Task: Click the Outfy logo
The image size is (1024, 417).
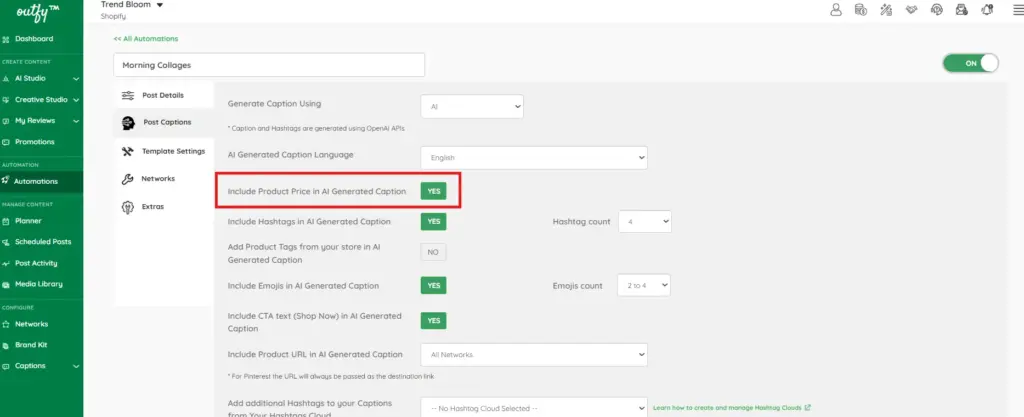Action: coord(40,11)
